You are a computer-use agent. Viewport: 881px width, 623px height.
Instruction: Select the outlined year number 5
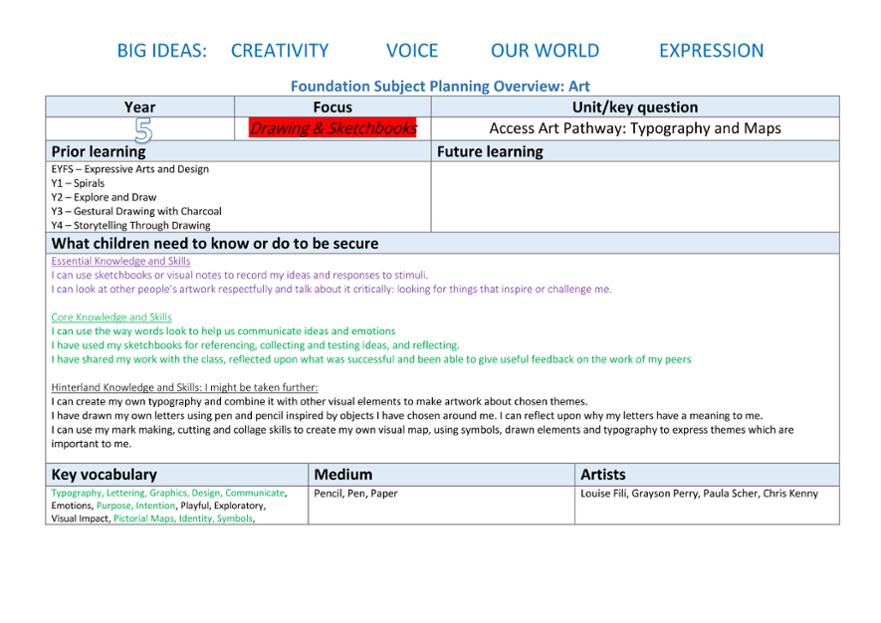click(x=143, y=130)
